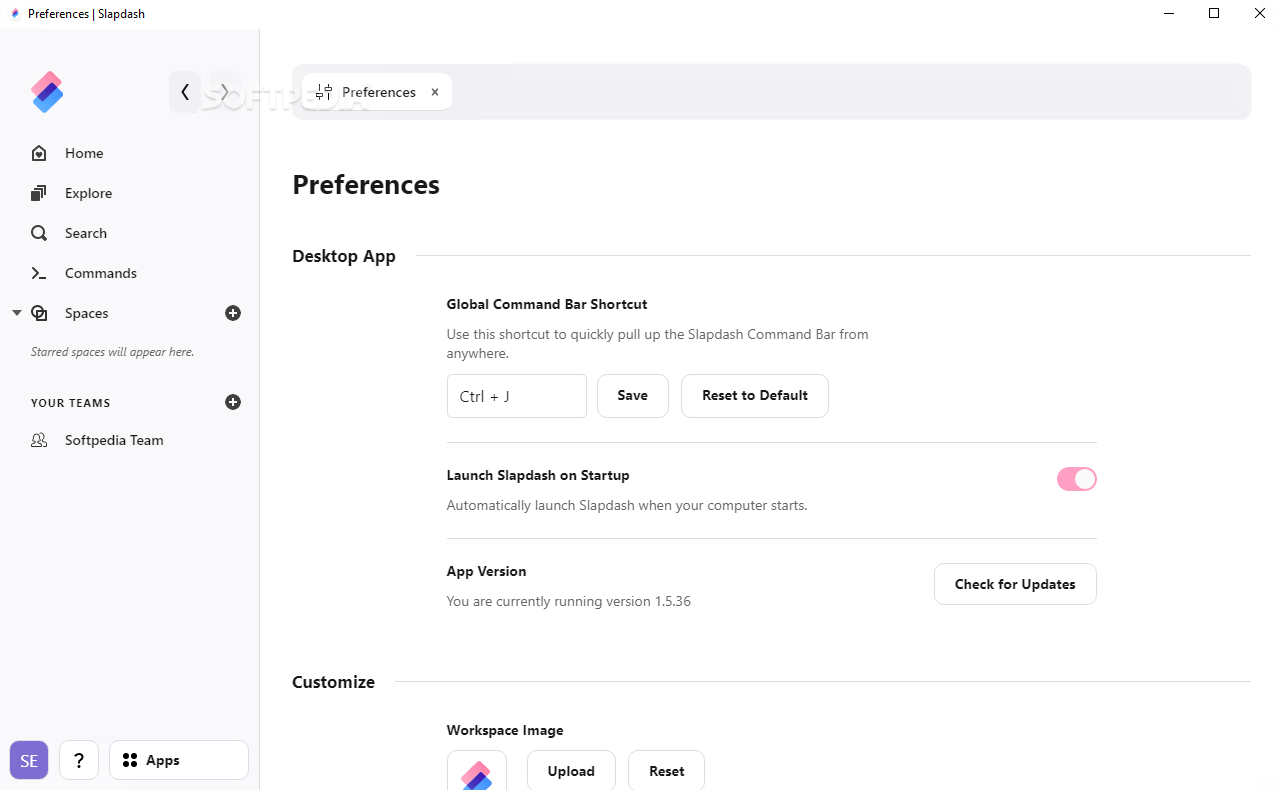Click the Customize section heading
Viewport: 1283px width, 790px height.
(333, 682)
